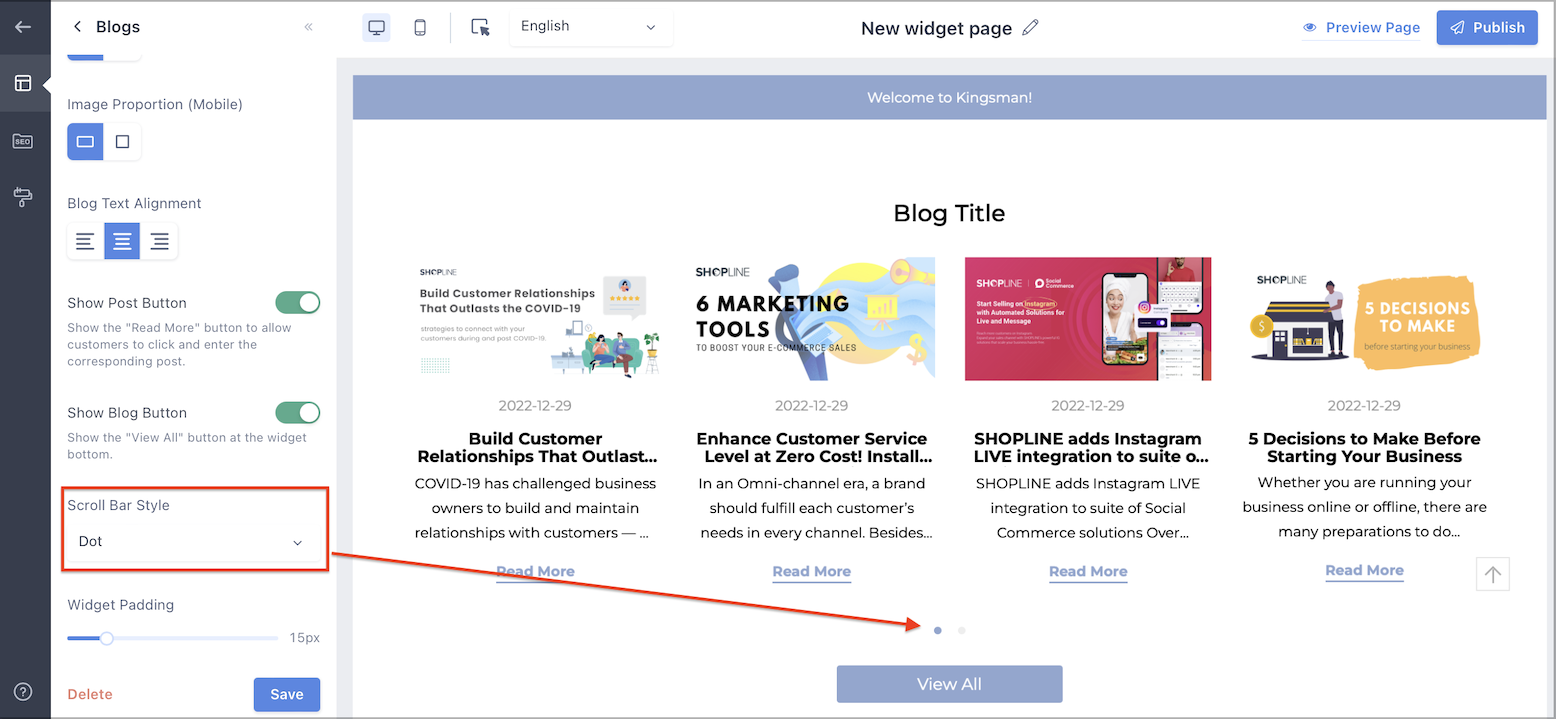The width and height of the screenshot is (1556, 719).
Task: Select rectangle mobile image proportion
Action: click(x=85, y=142)
